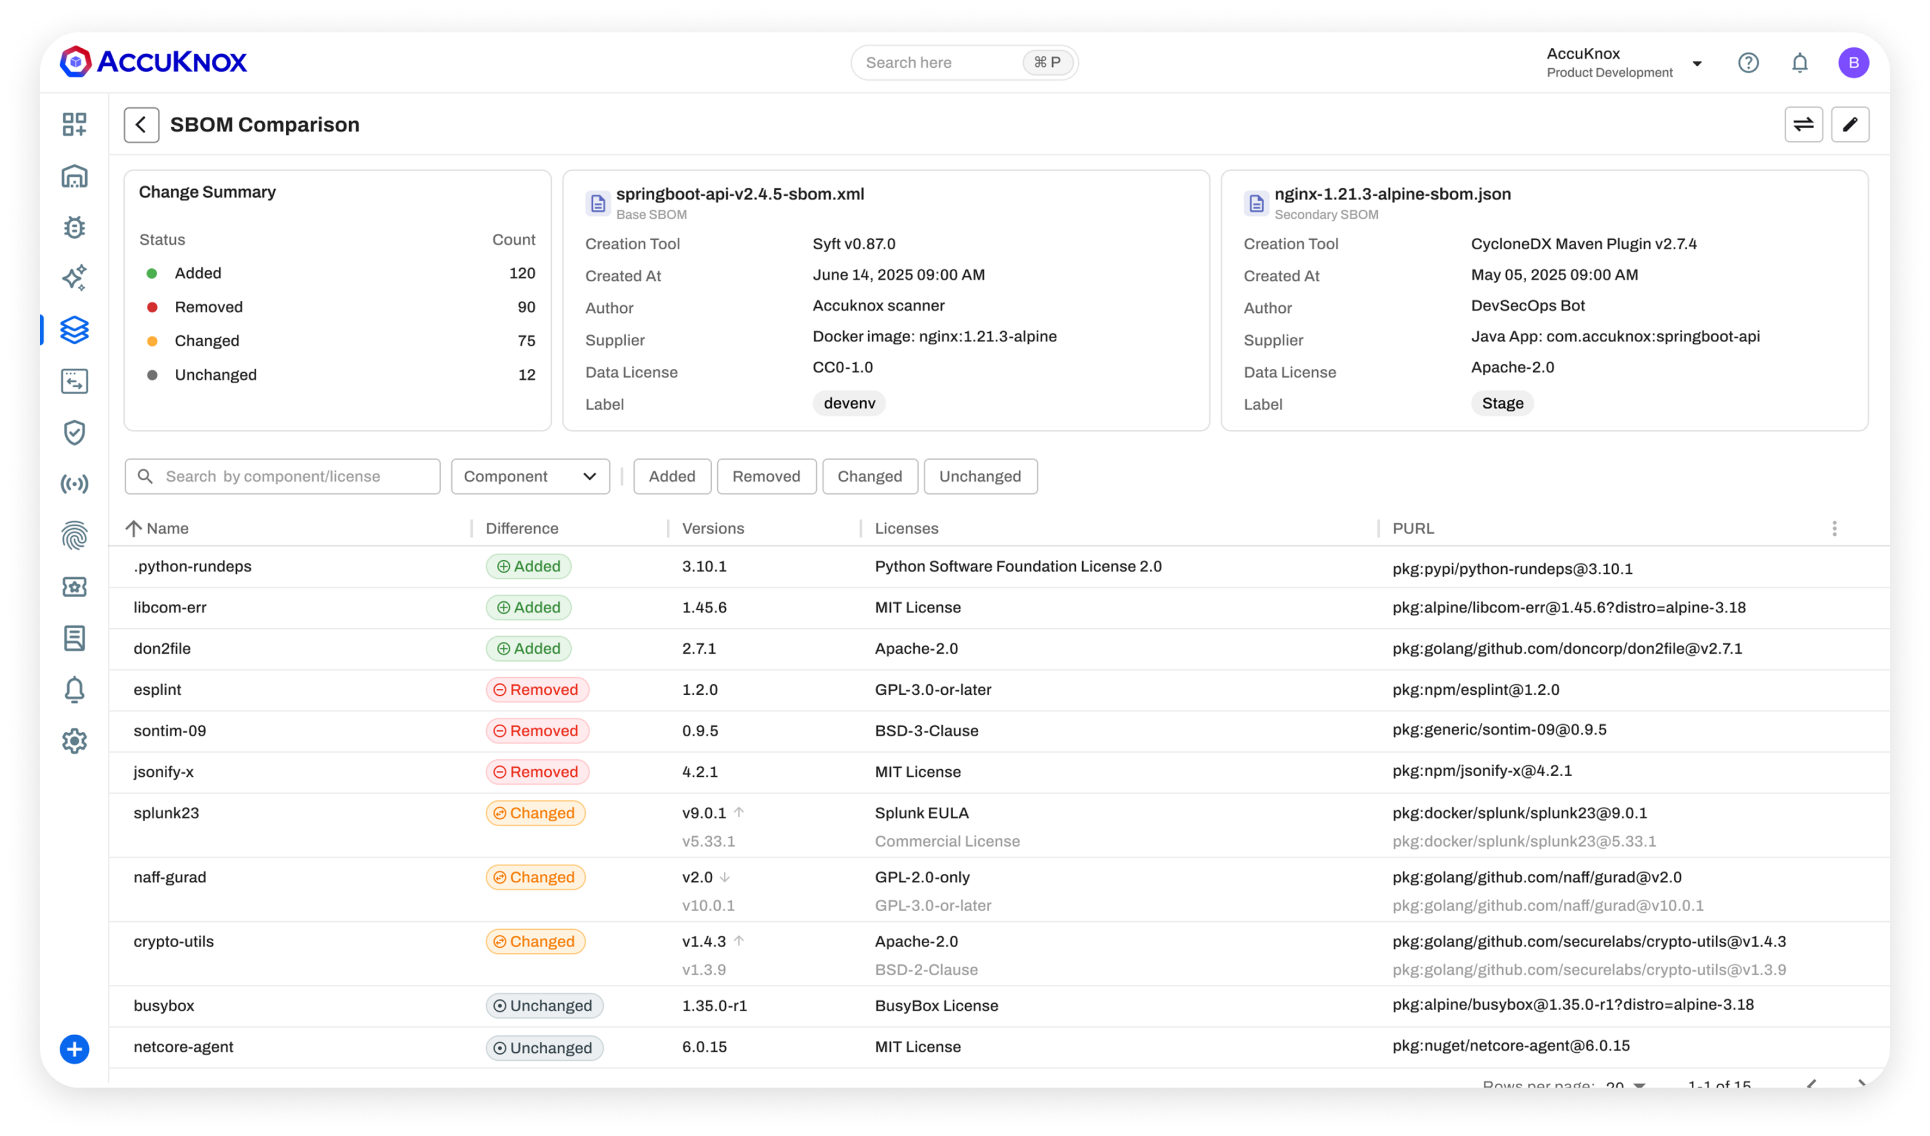Click the Unchanged badge for busybox
This screenshot has width=1930, height=1136.
click(x=545, y=1006)
